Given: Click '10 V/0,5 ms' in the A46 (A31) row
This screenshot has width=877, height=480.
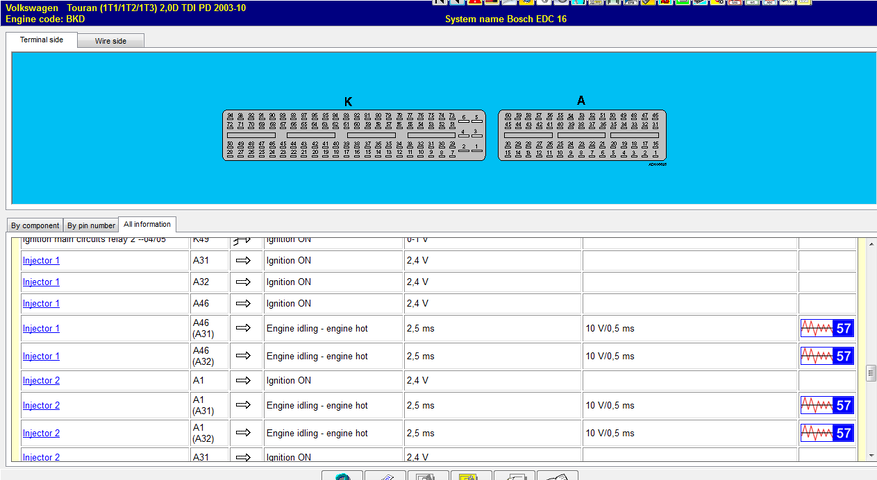Looking at the screenshot, I should 610,328.
